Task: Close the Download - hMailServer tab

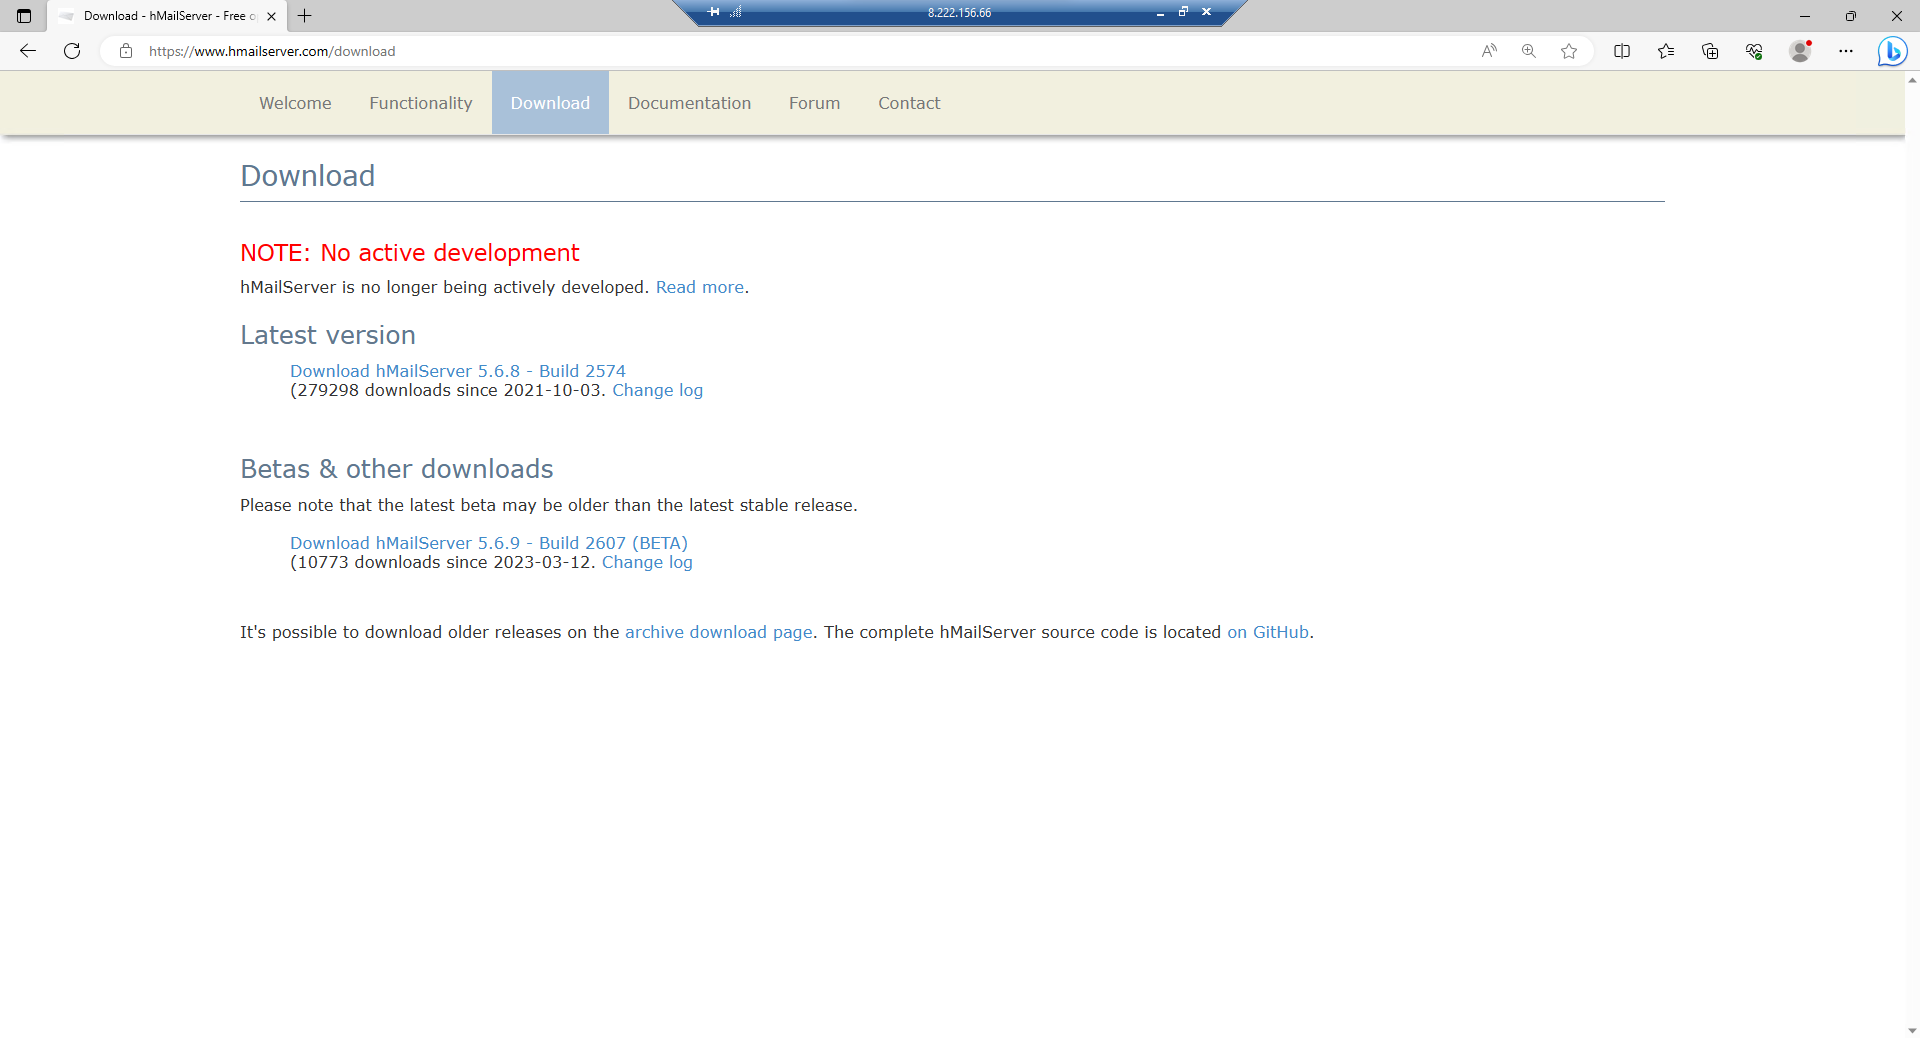Action: [271, 16]
